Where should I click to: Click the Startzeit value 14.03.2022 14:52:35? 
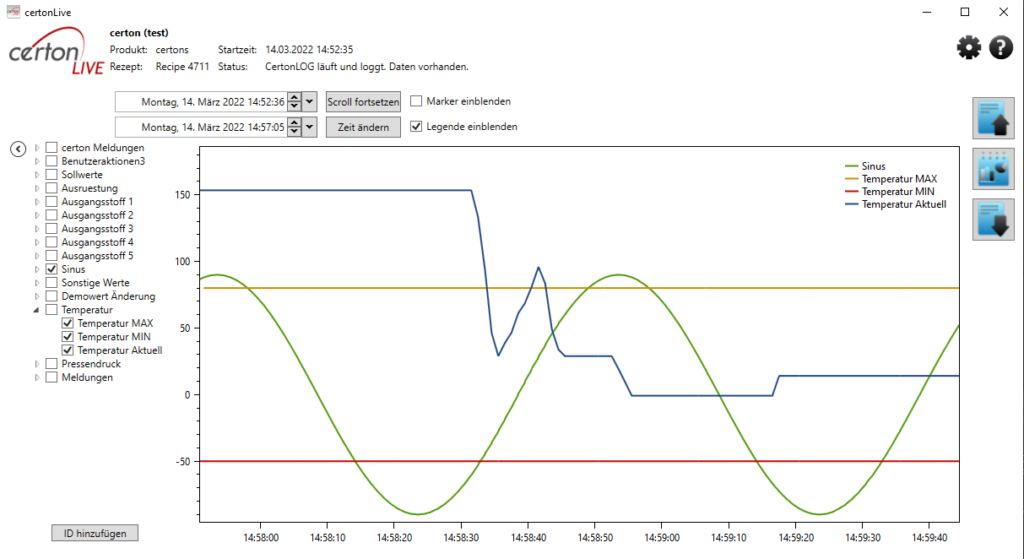(309, 50)
